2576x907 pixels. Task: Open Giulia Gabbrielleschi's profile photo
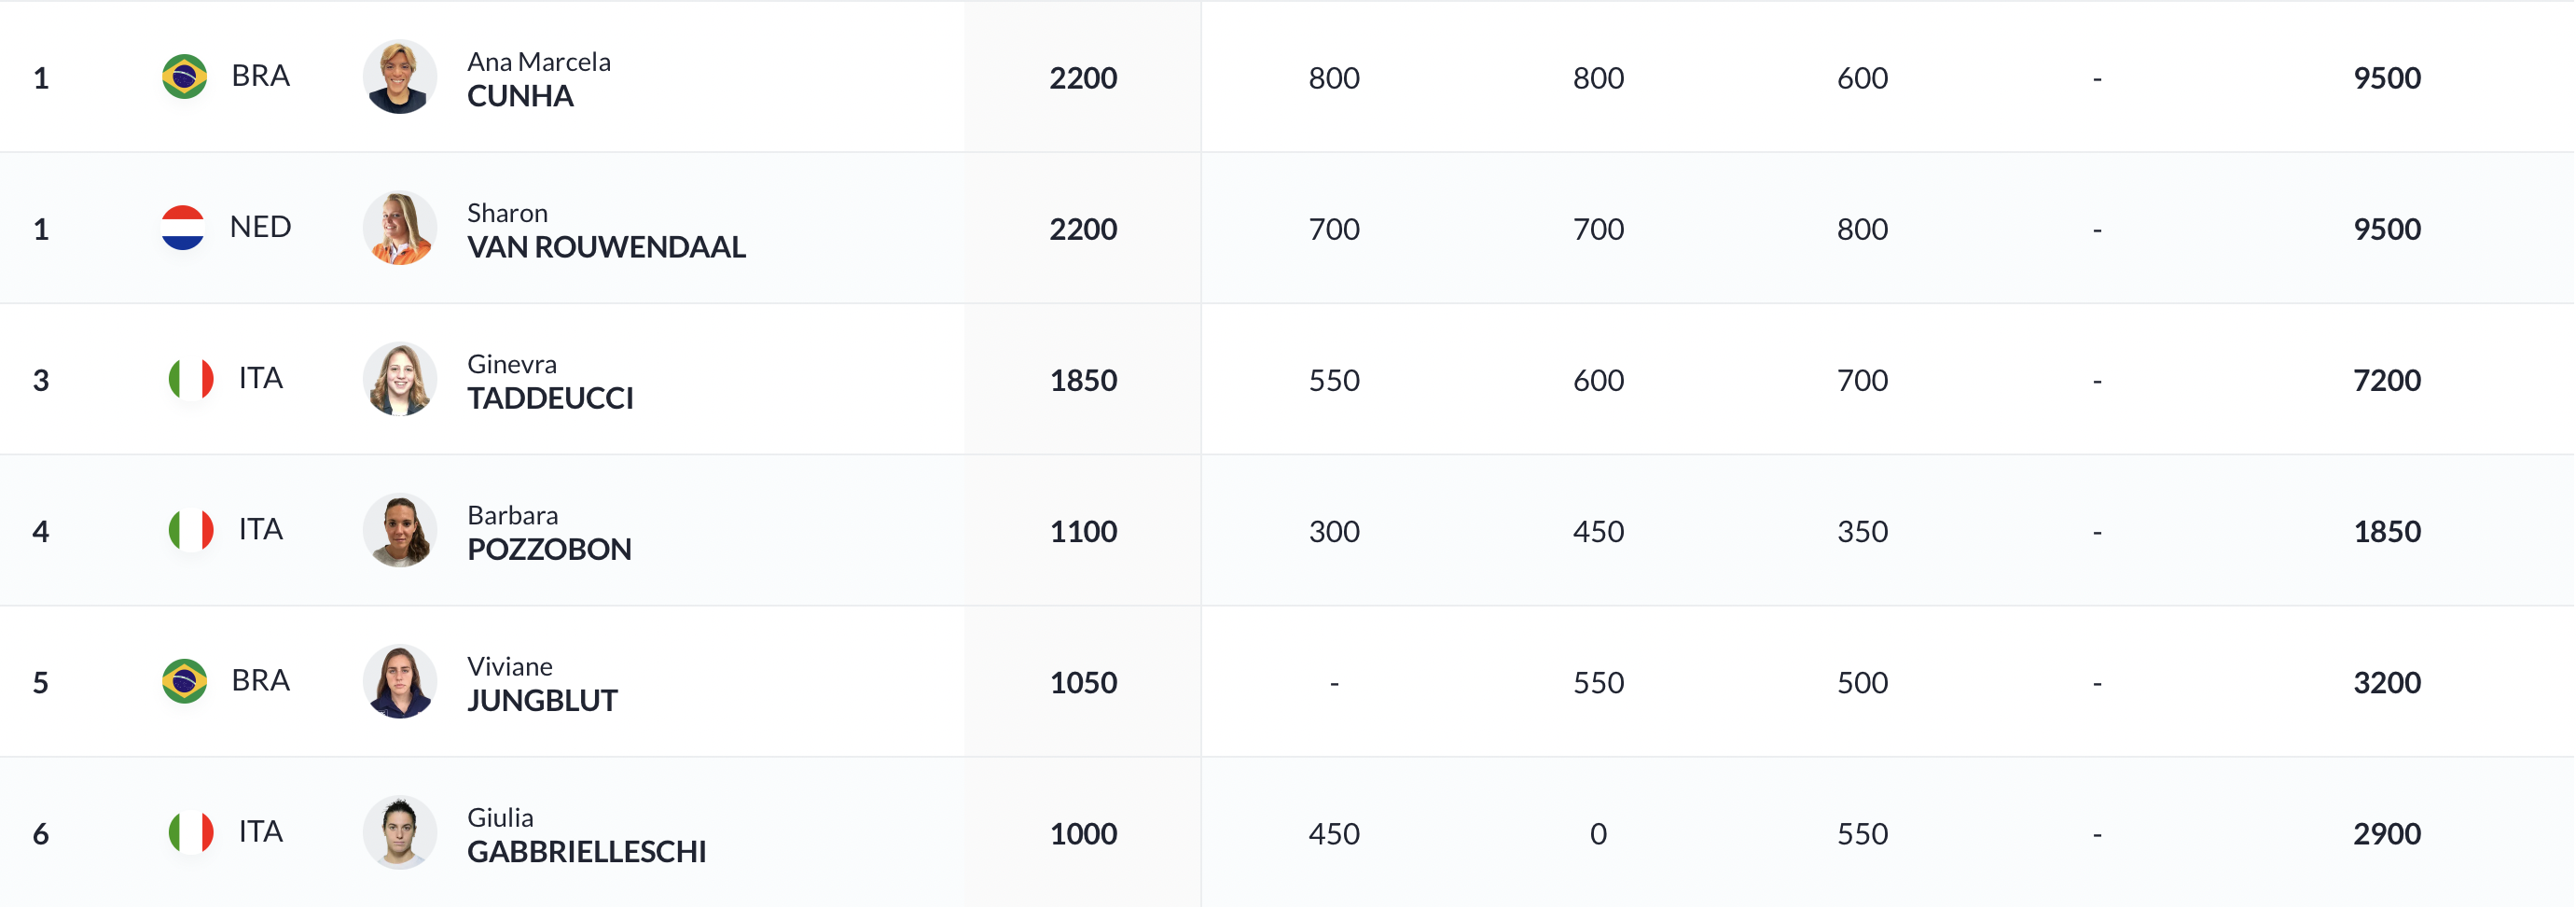[399, 832]
